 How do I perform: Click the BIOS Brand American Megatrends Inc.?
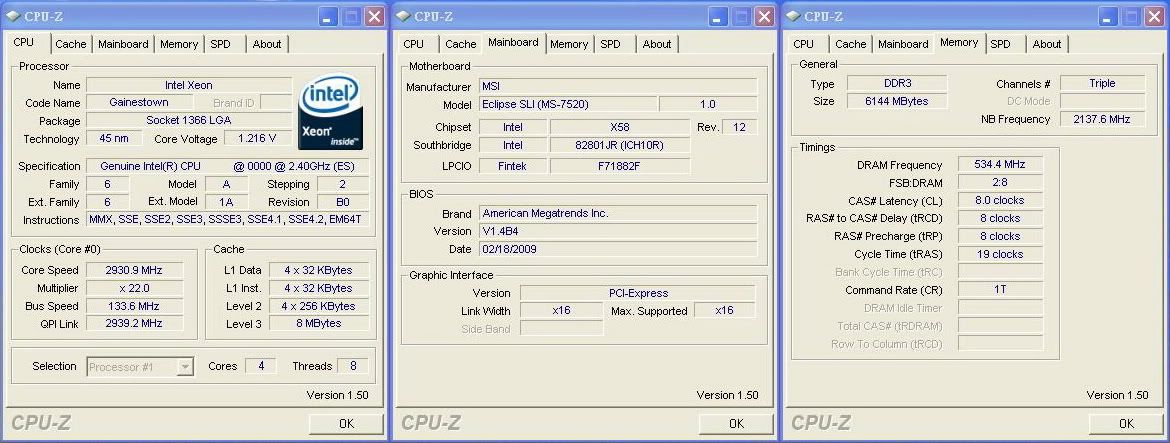[618, 213]
